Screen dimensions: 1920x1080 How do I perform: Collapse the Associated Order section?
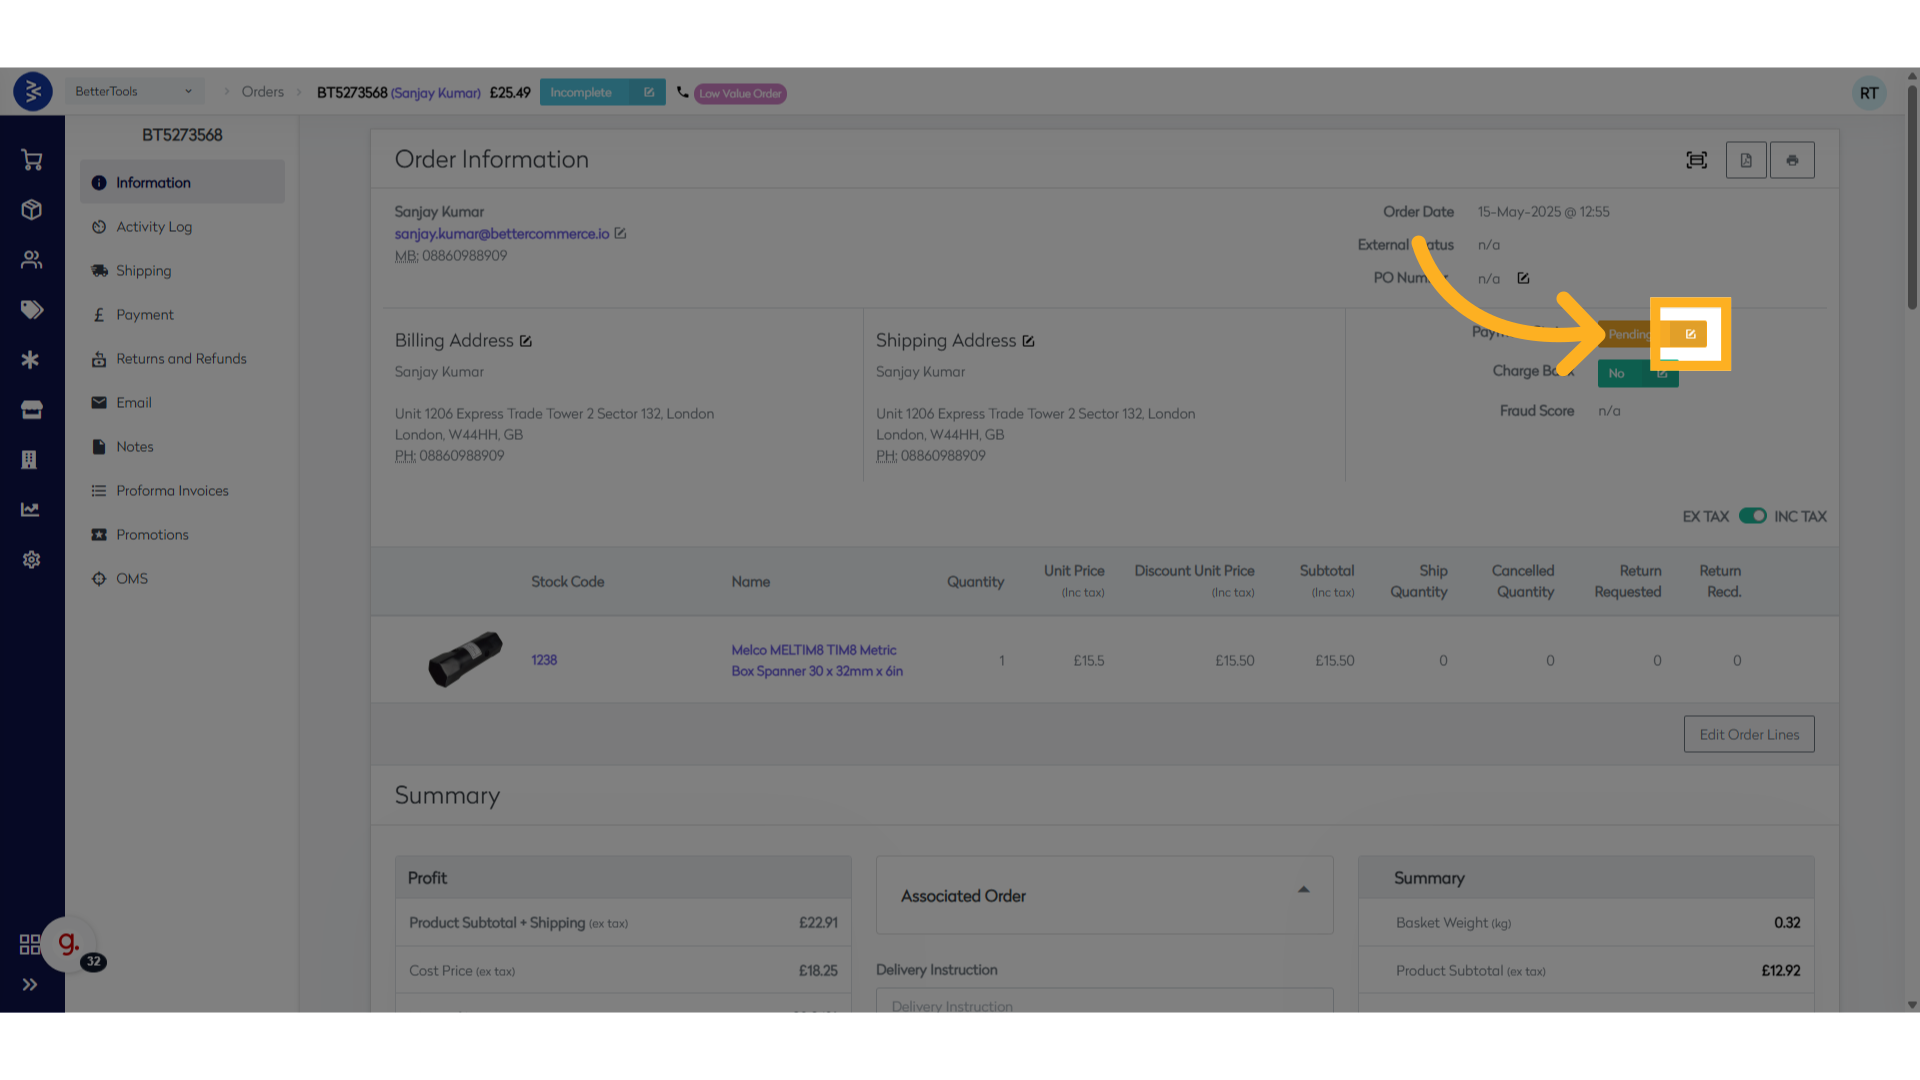coord(1303,888)
